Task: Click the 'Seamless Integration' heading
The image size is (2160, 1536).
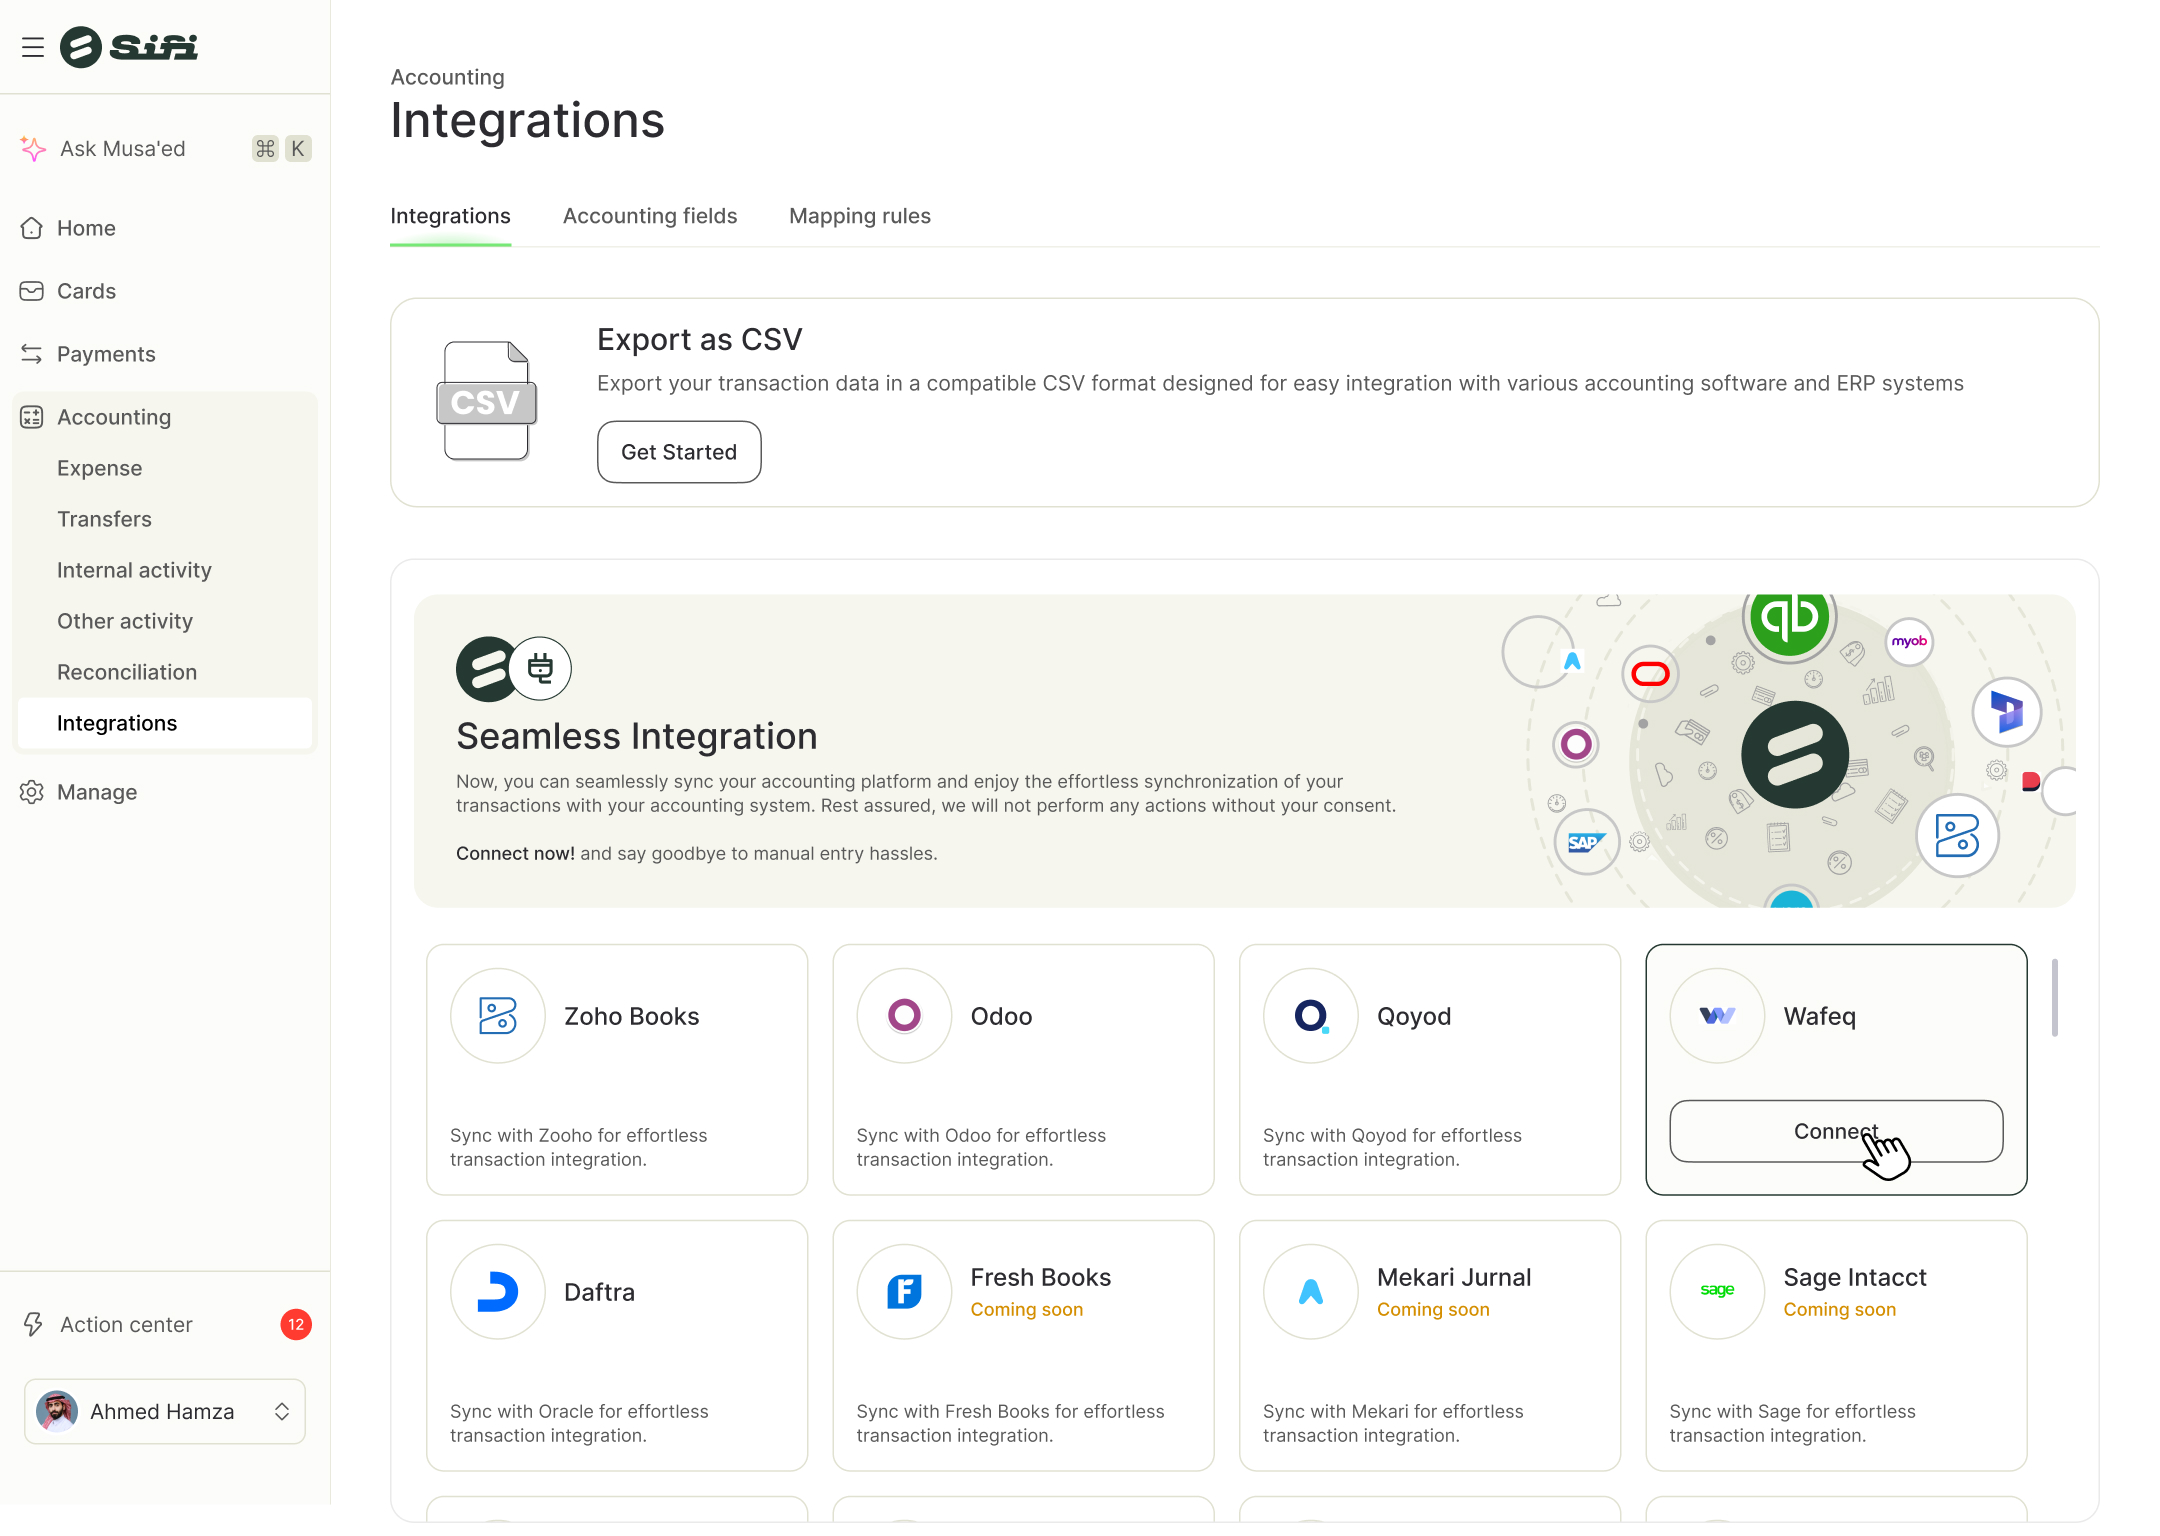Action: [637, 736]
